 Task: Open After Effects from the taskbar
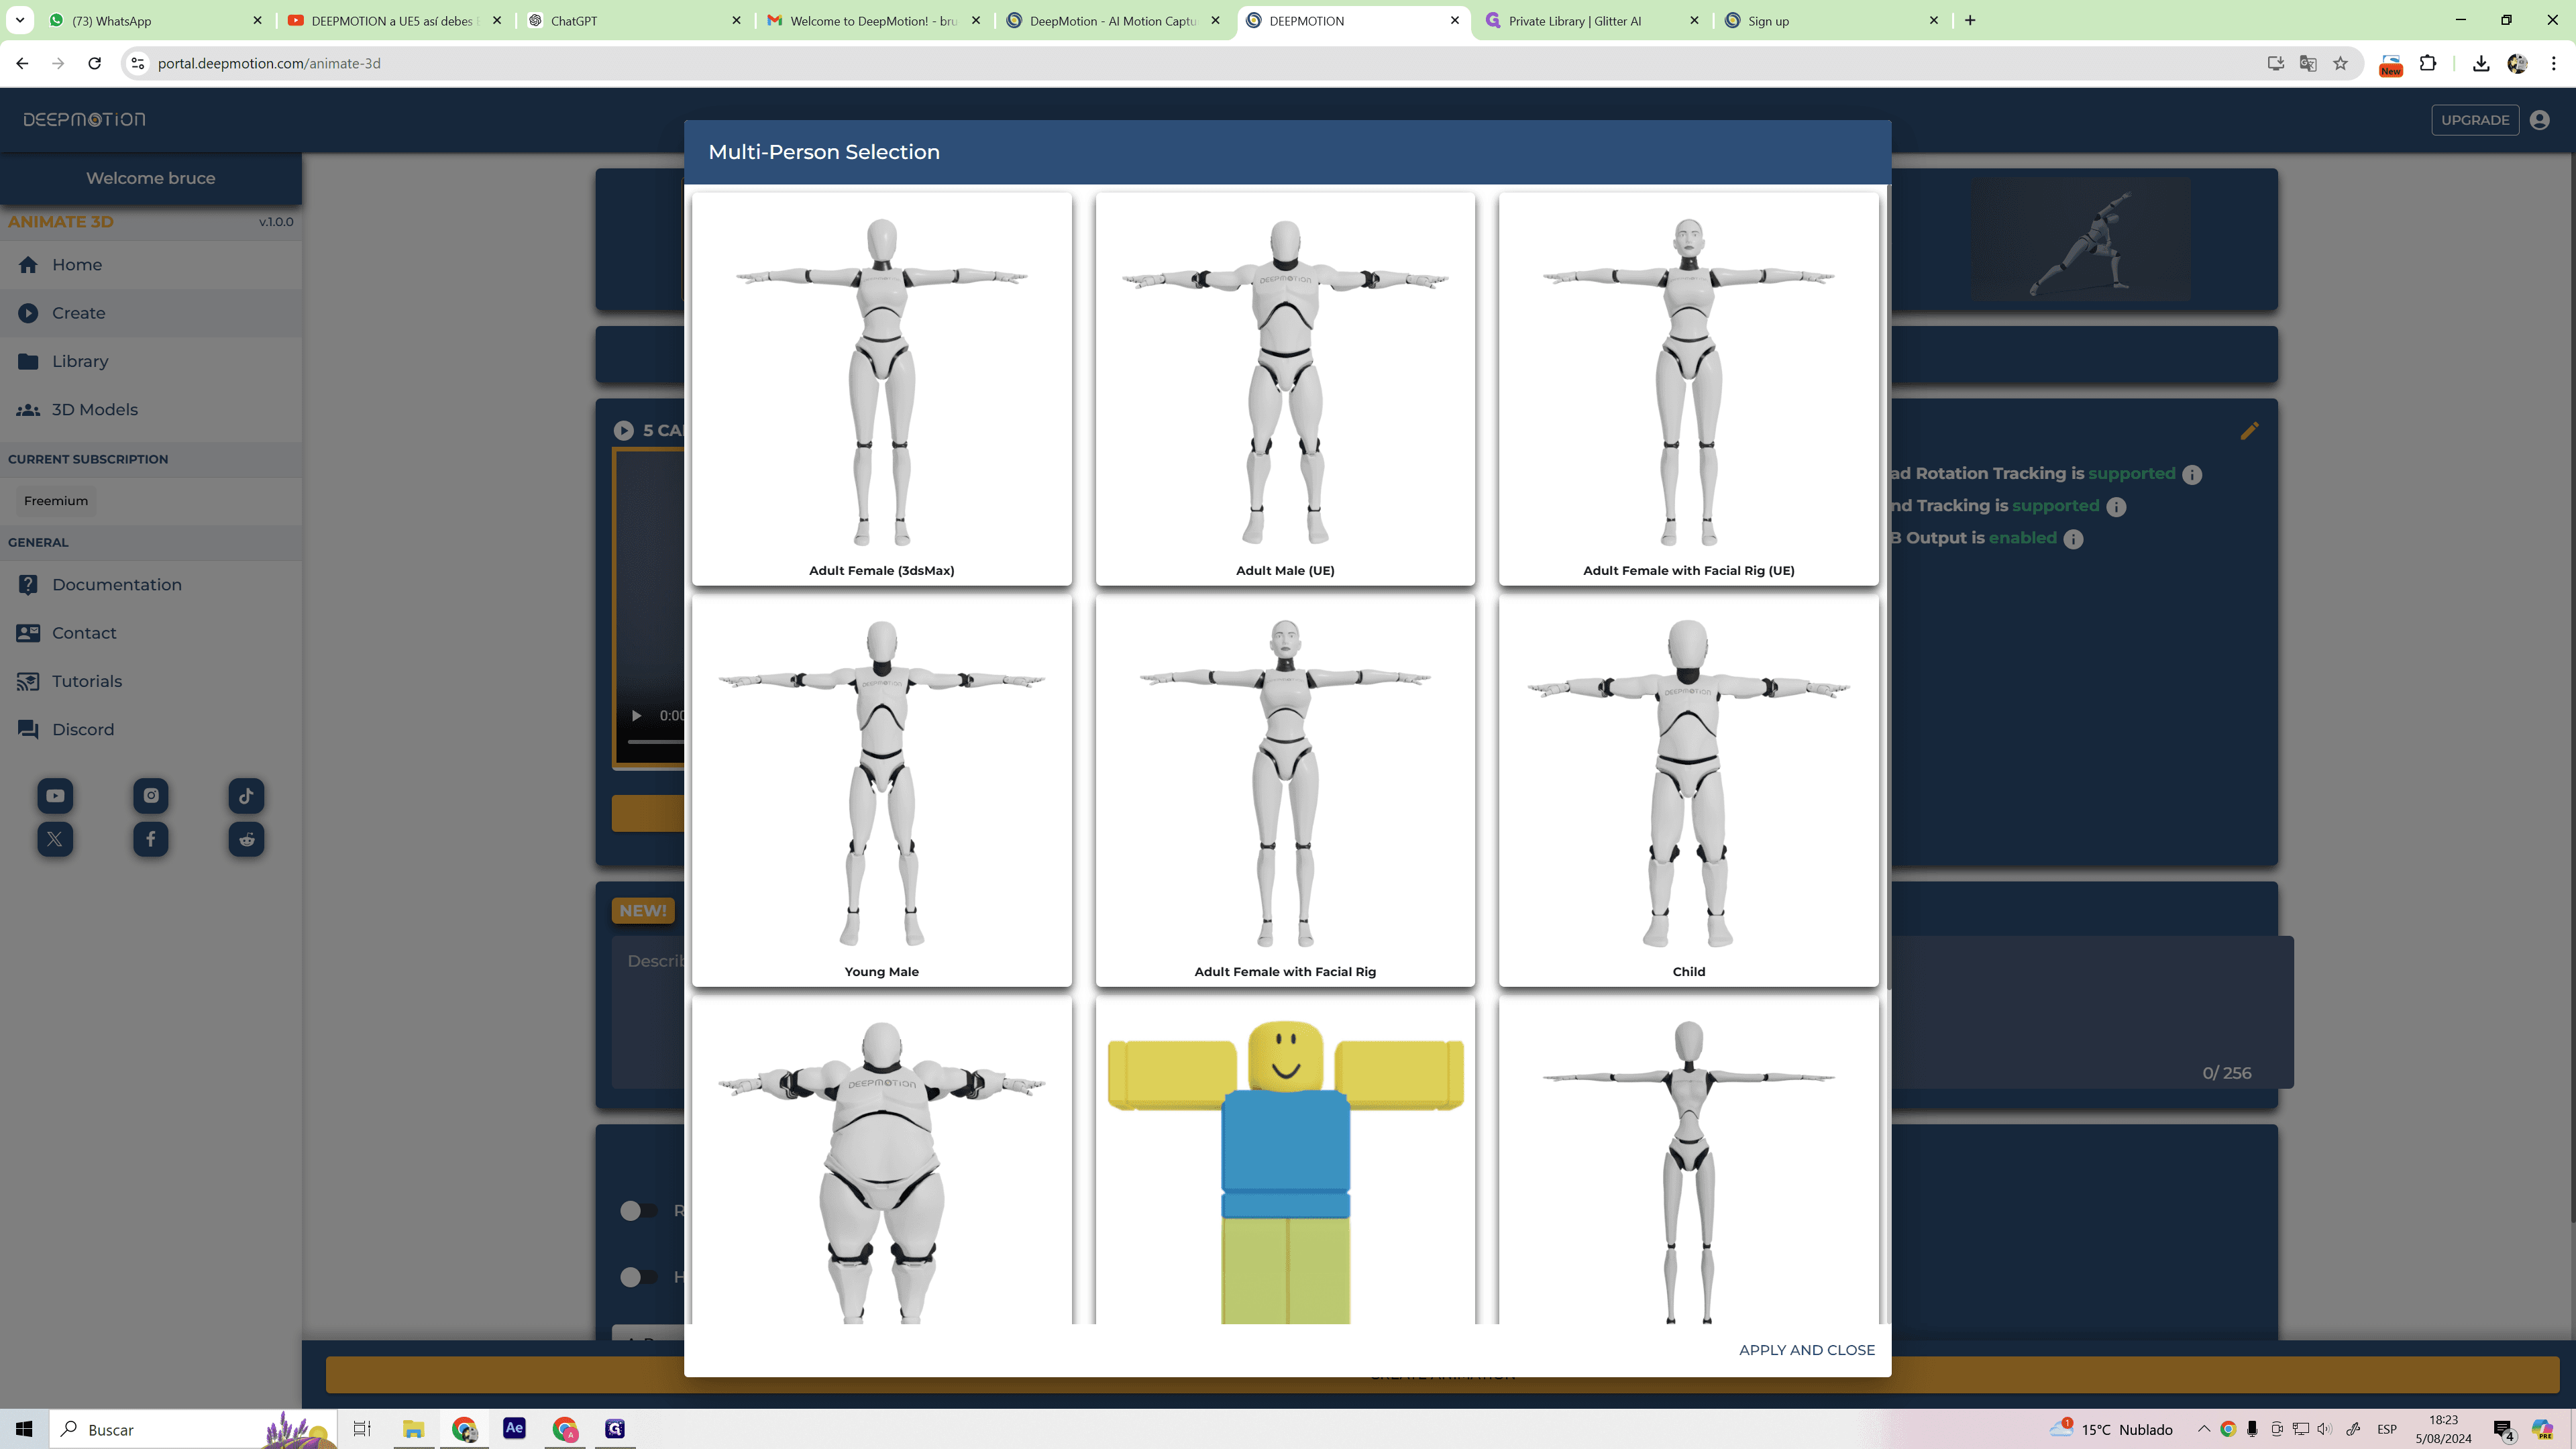click(514, 1428)
